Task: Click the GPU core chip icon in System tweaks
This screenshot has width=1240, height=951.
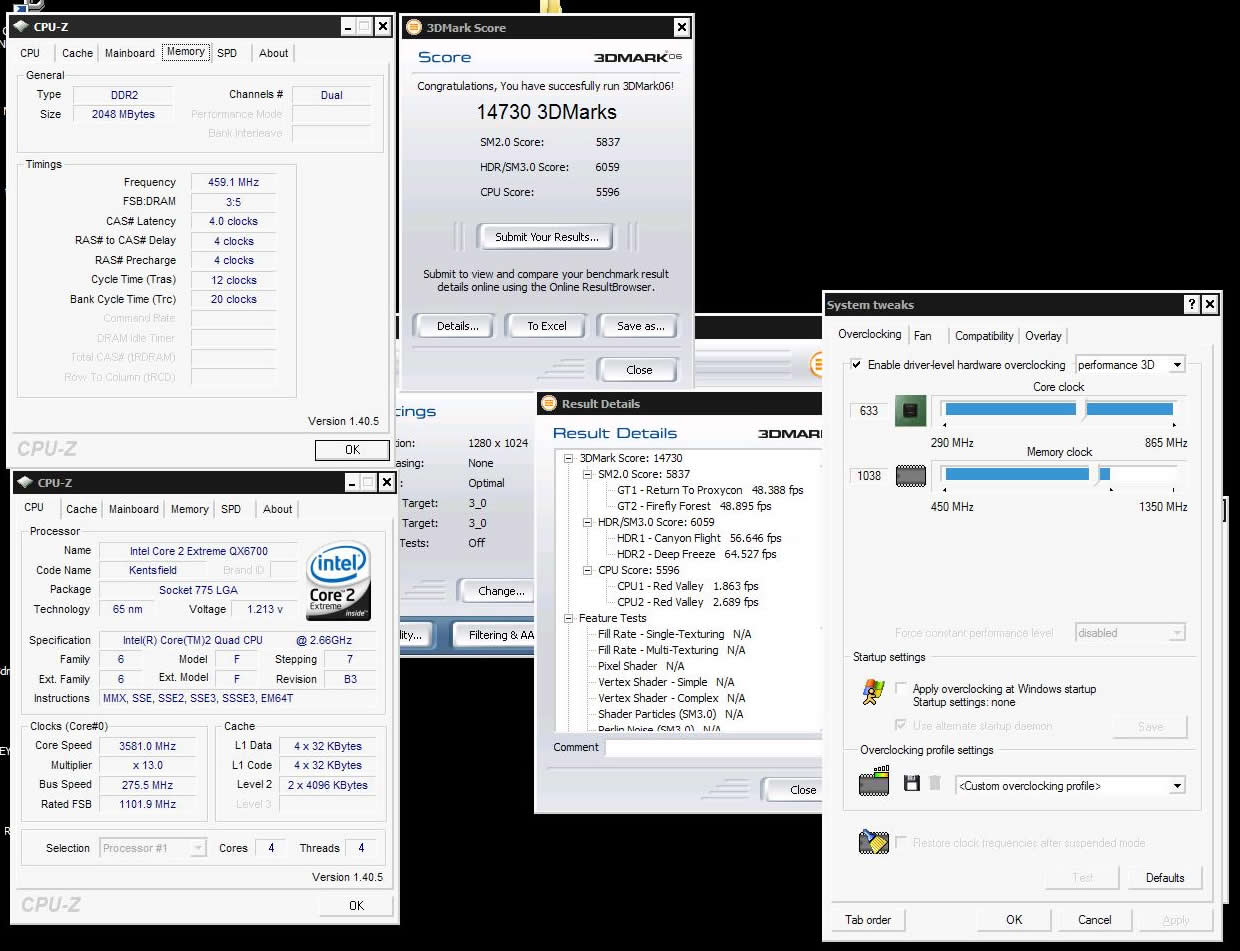Action: 910,411
